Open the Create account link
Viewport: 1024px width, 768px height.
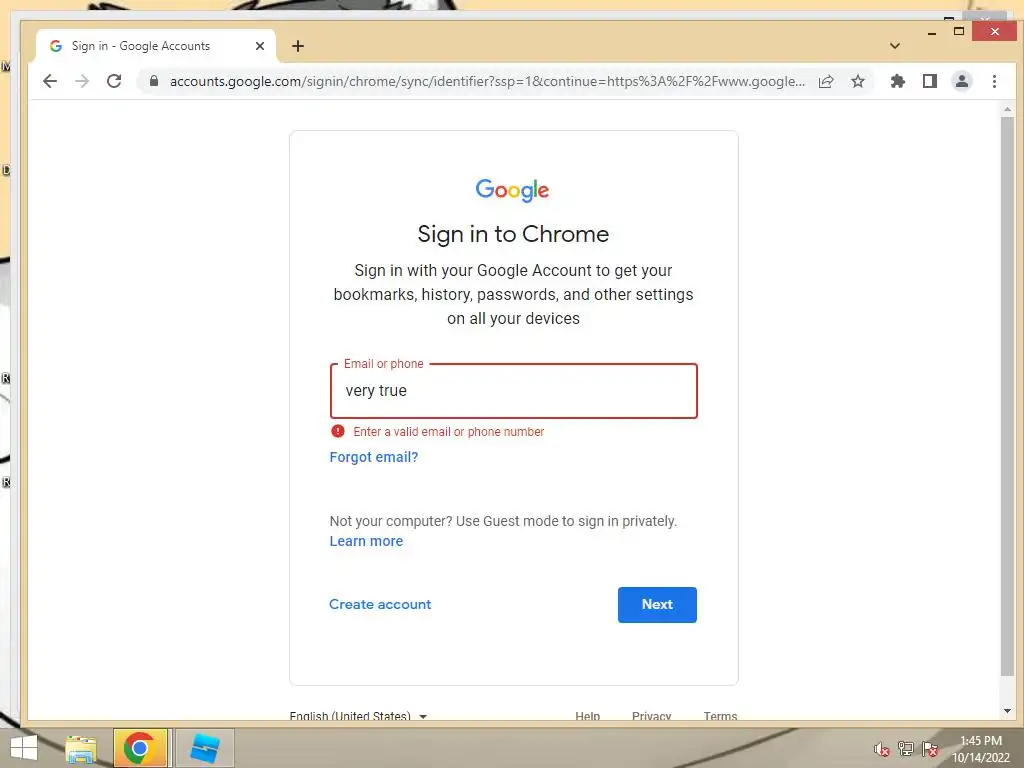pos(380,604)
